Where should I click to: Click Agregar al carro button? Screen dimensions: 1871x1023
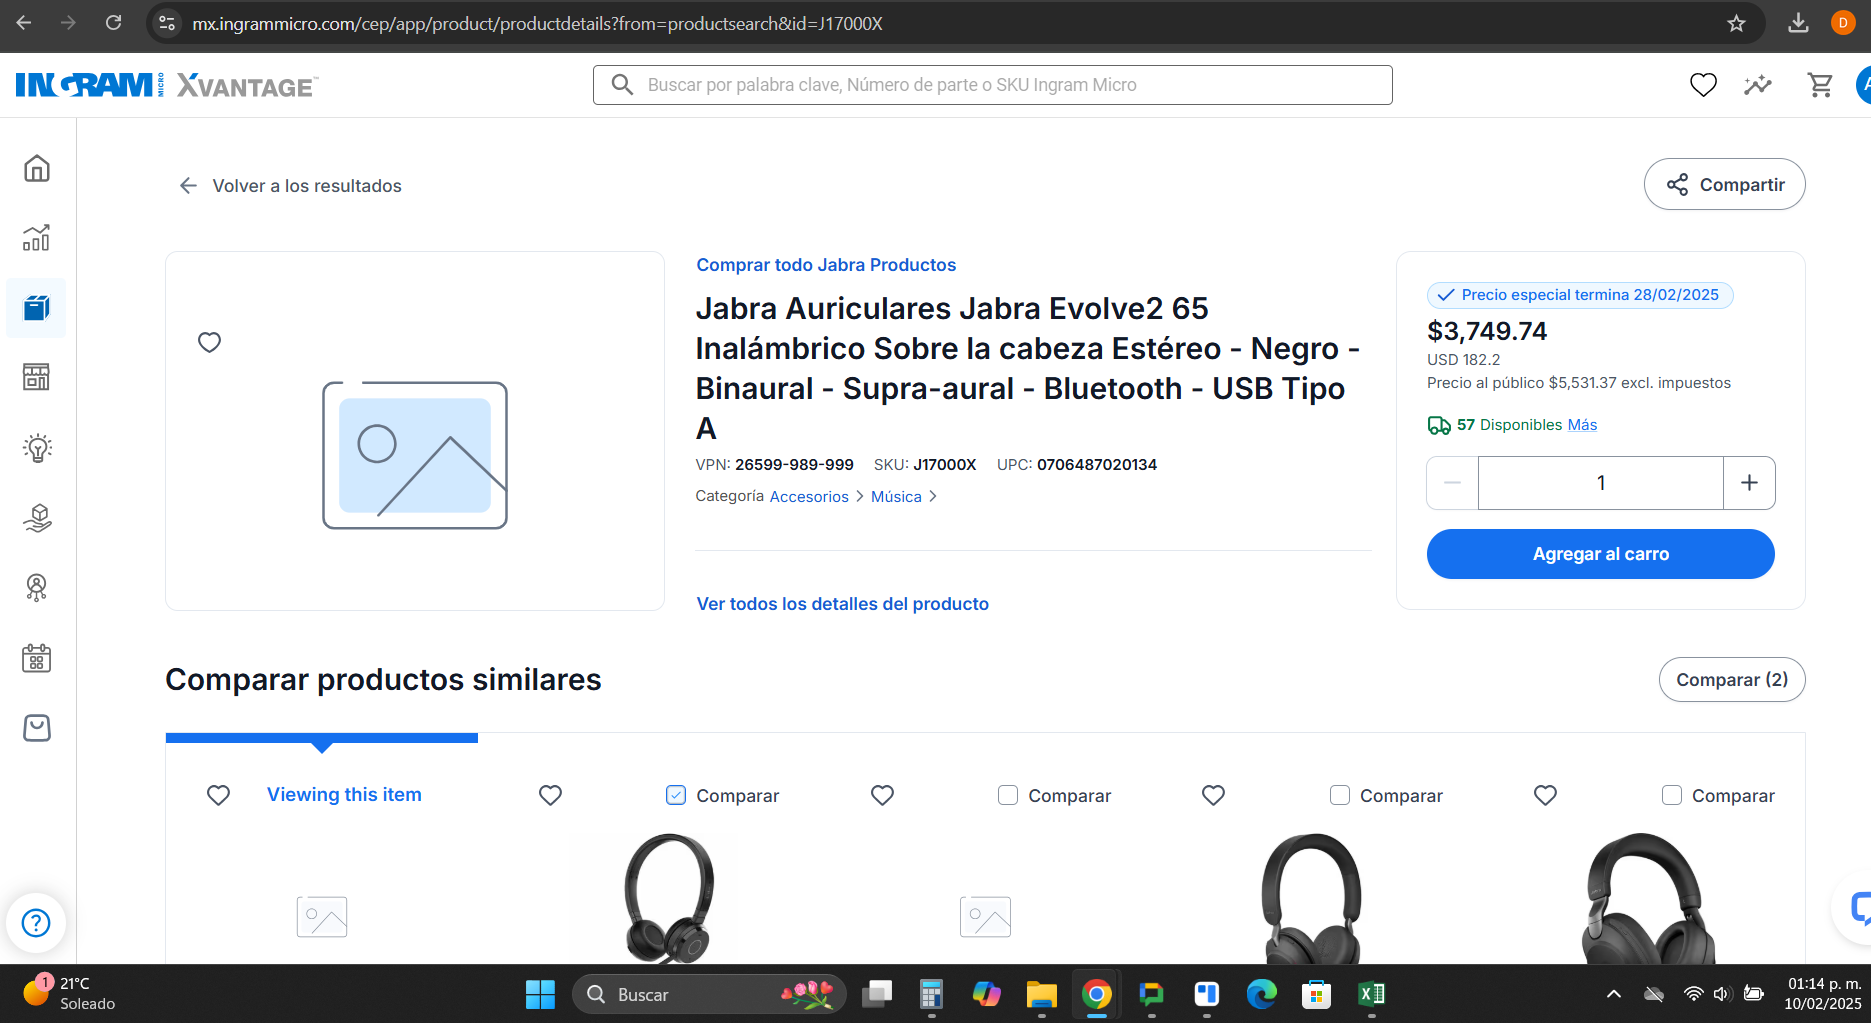[x=1601, y=554]
